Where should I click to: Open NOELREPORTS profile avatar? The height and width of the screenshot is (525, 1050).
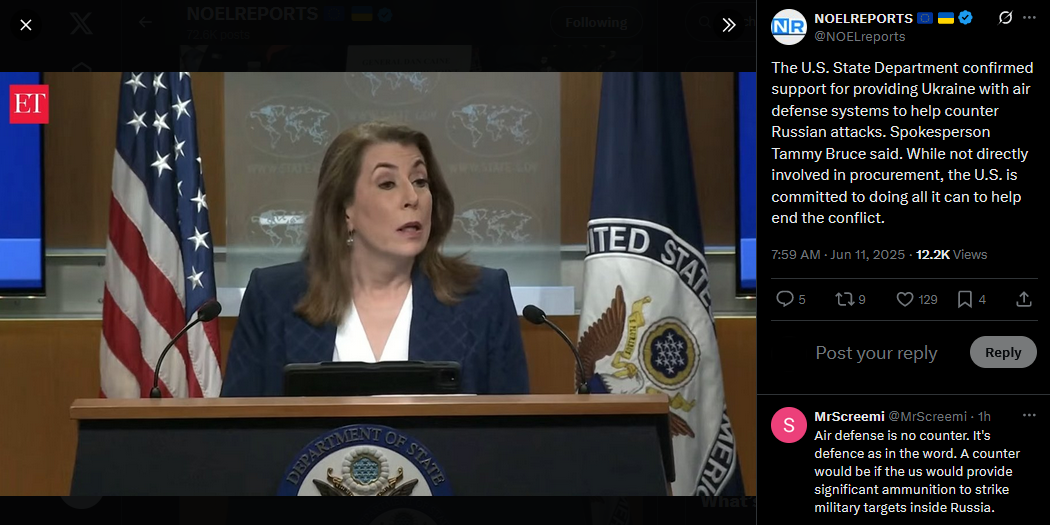tap(788, 27)
